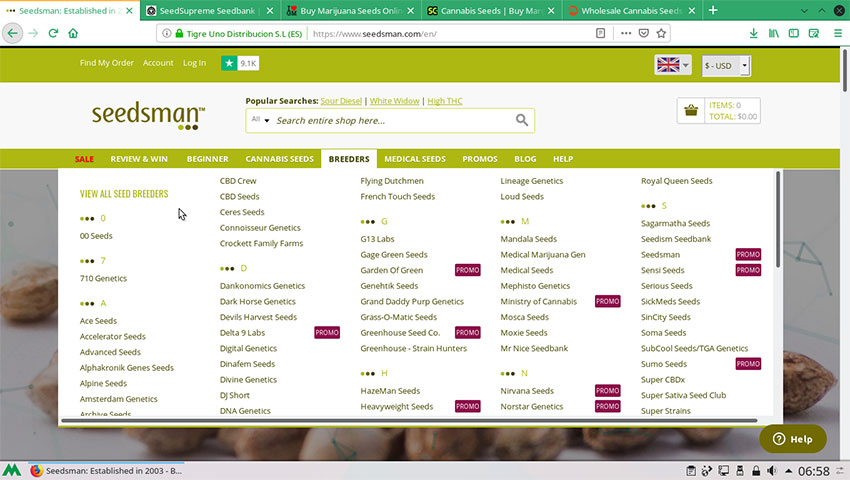
Task: Open the USD currency dropdown
Action: click(726, 66)
